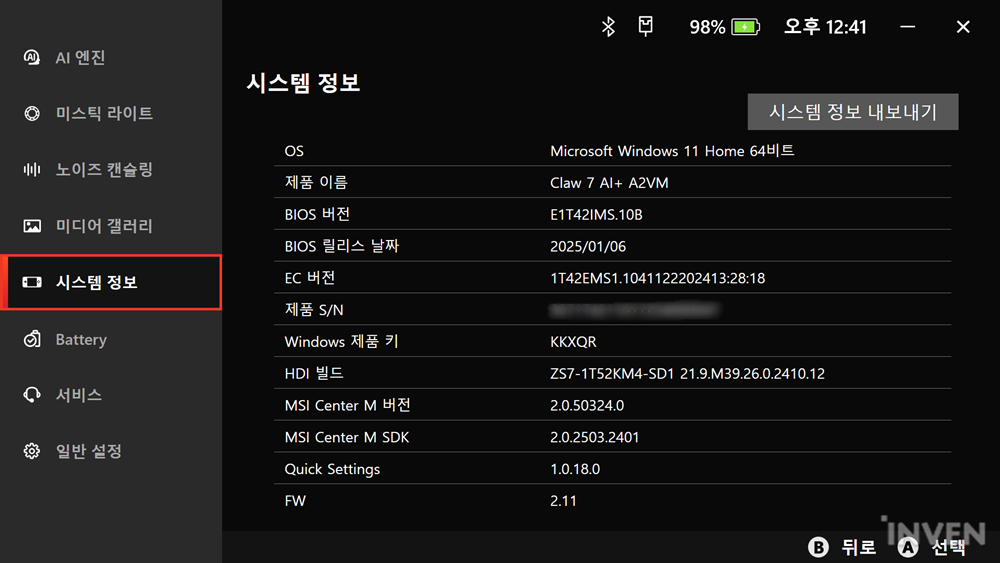Open 일반 설정 menu item

click(111, 451)
